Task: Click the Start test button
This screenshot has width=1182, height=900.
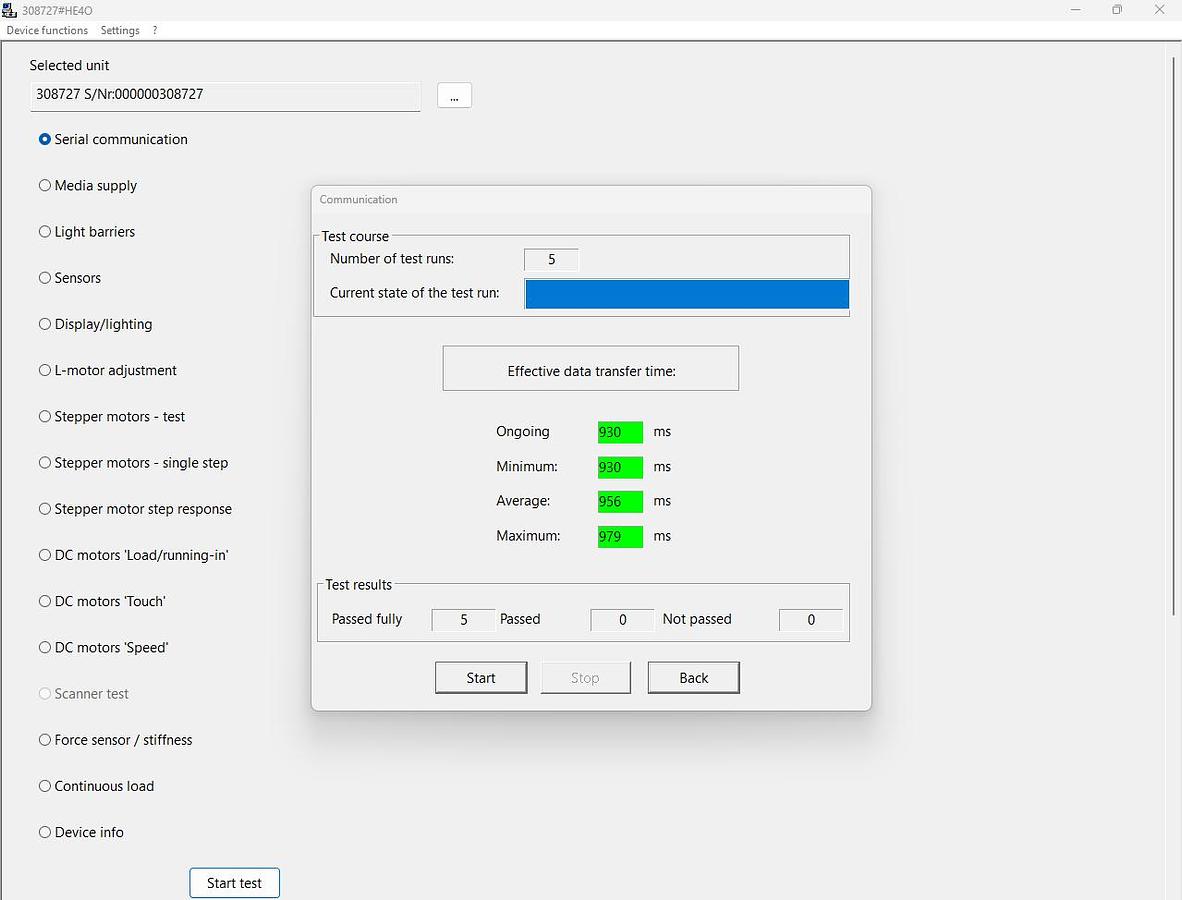Action: click(x=234, y=883)
